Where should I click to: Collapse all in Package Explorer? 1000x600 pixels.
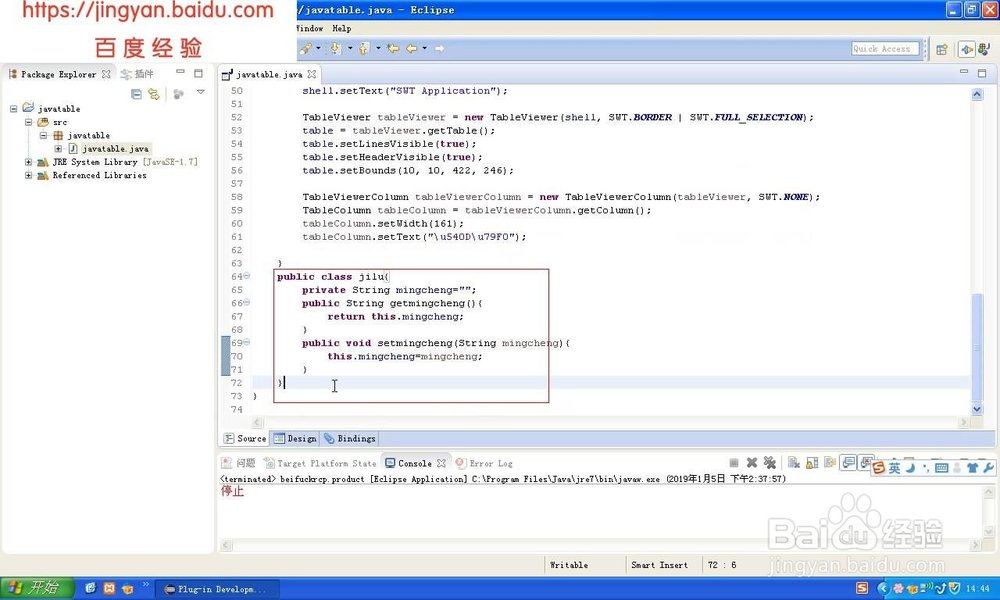click(136, 94)
